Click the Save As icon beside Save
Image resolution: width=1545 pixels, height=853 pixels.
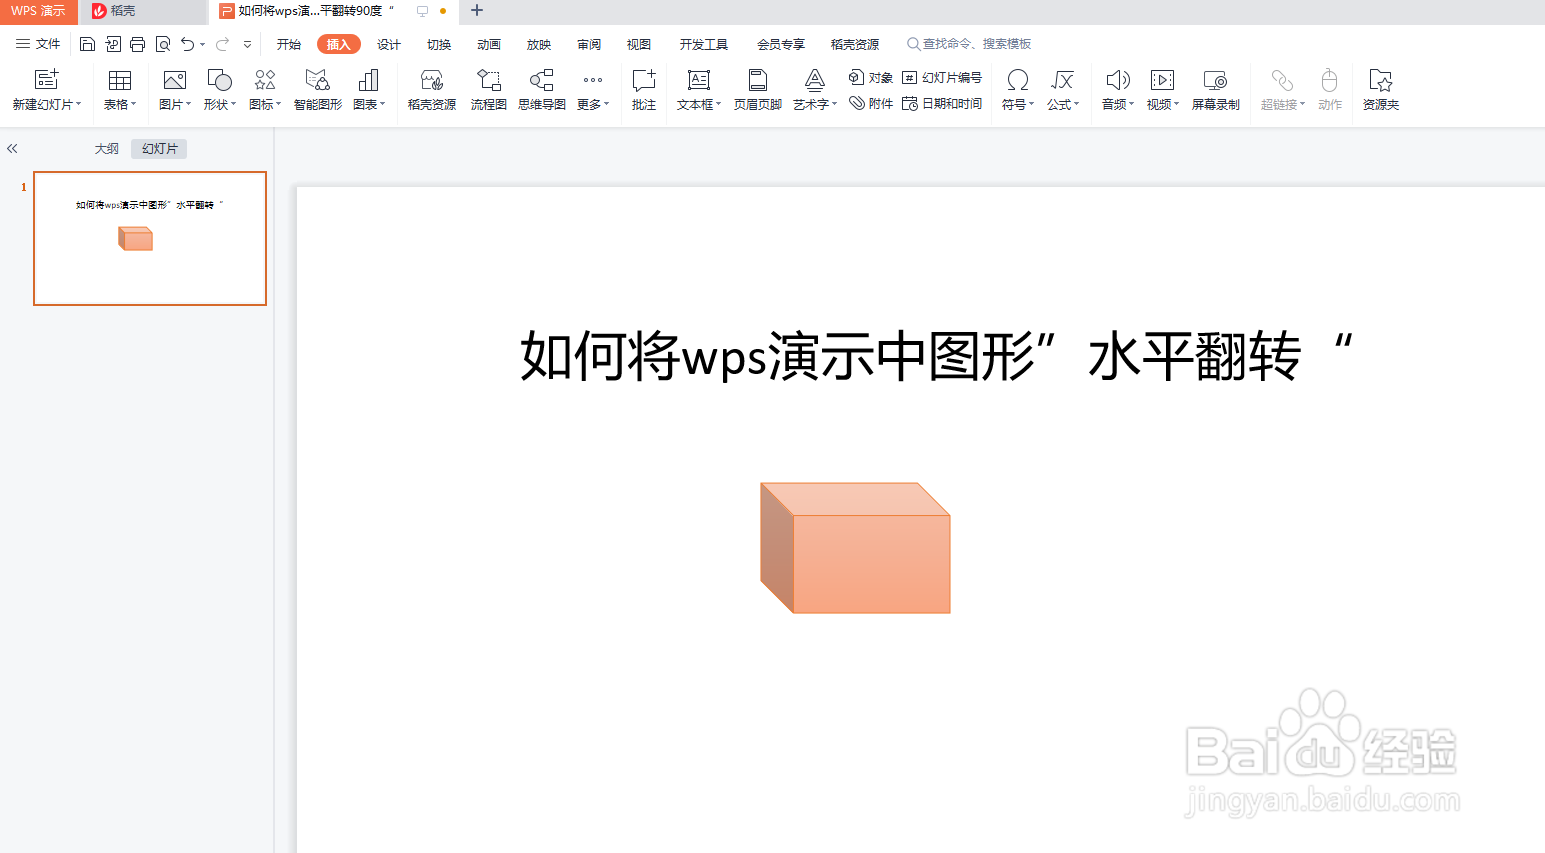112,44
